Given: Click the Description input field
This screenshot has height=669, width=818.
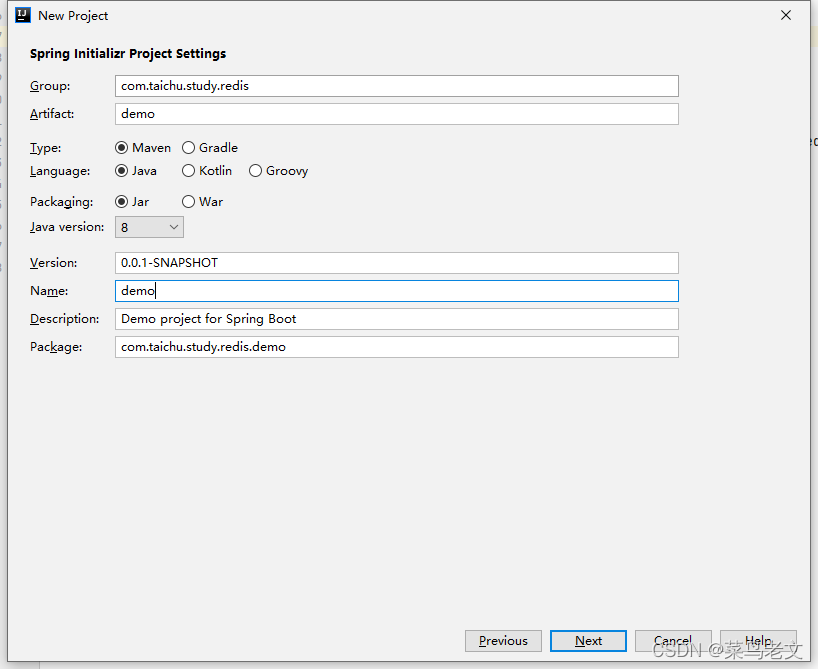Looking at the screenshot, I should coord(396,319).
